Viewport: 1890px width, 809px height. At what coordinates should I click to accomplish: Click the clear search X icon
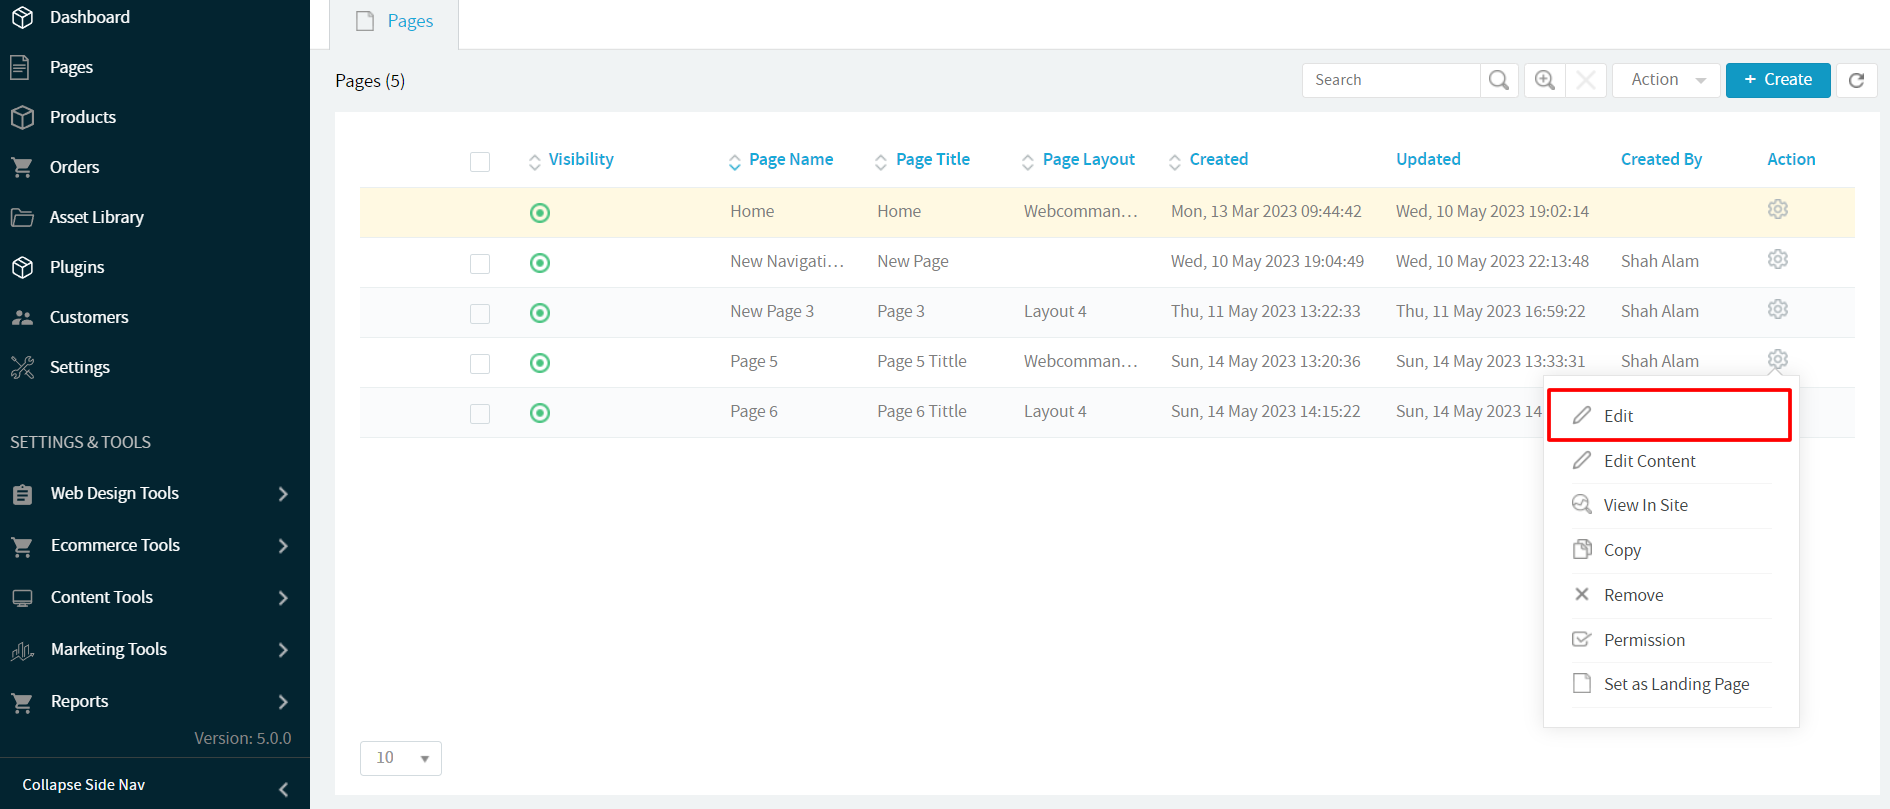click(x=1586, y=80)
